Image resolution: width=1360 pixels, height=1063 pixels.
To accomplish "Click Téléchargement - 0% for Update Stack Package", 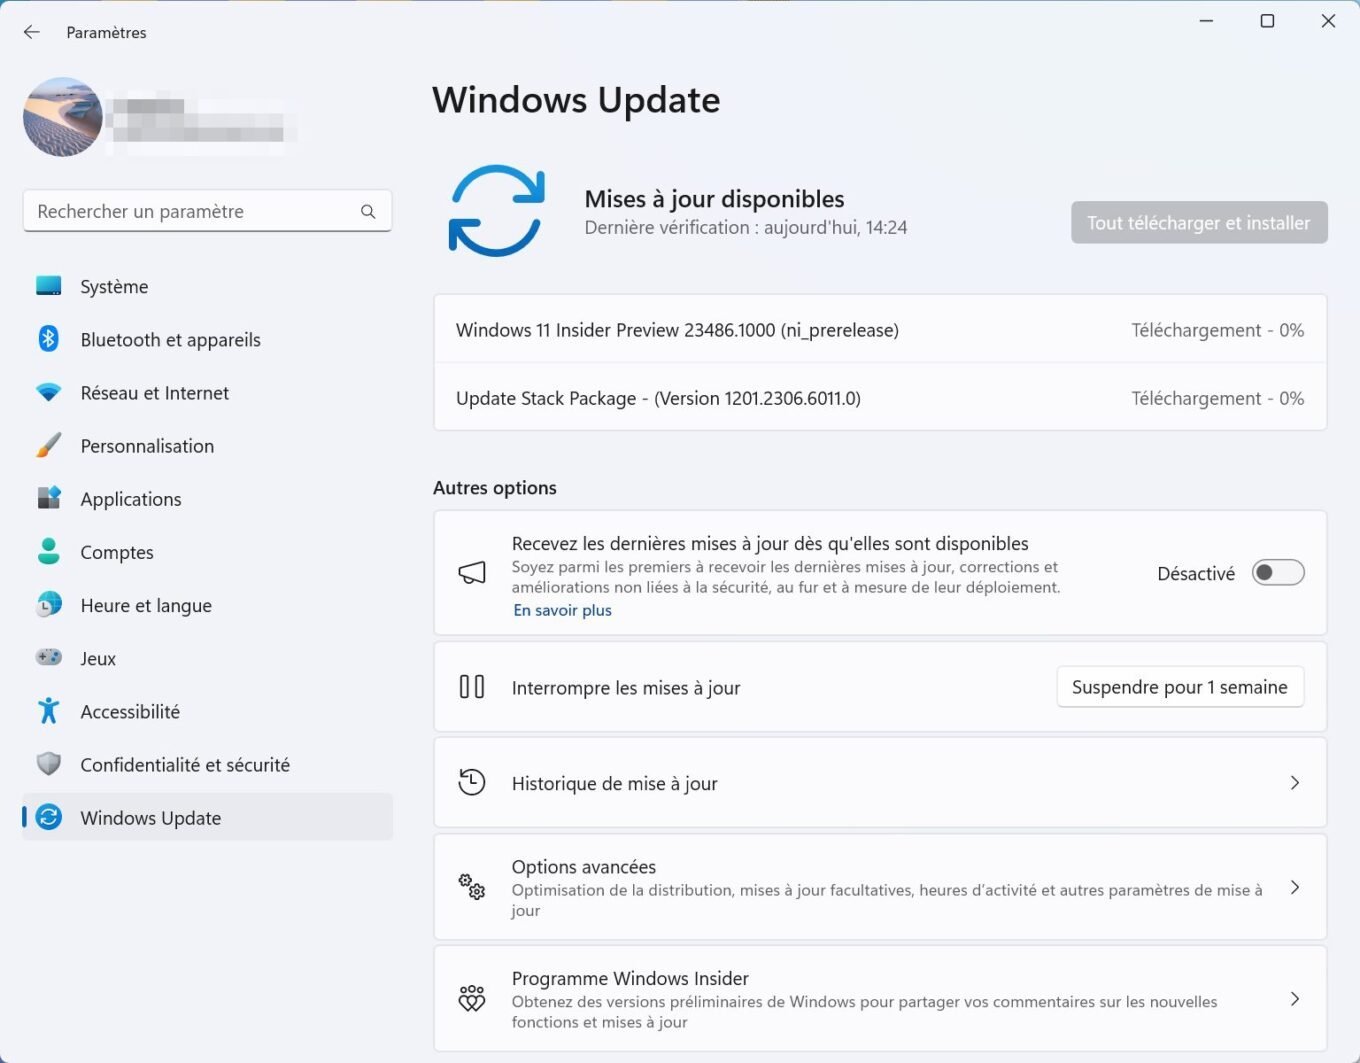I will point(1217,398).
